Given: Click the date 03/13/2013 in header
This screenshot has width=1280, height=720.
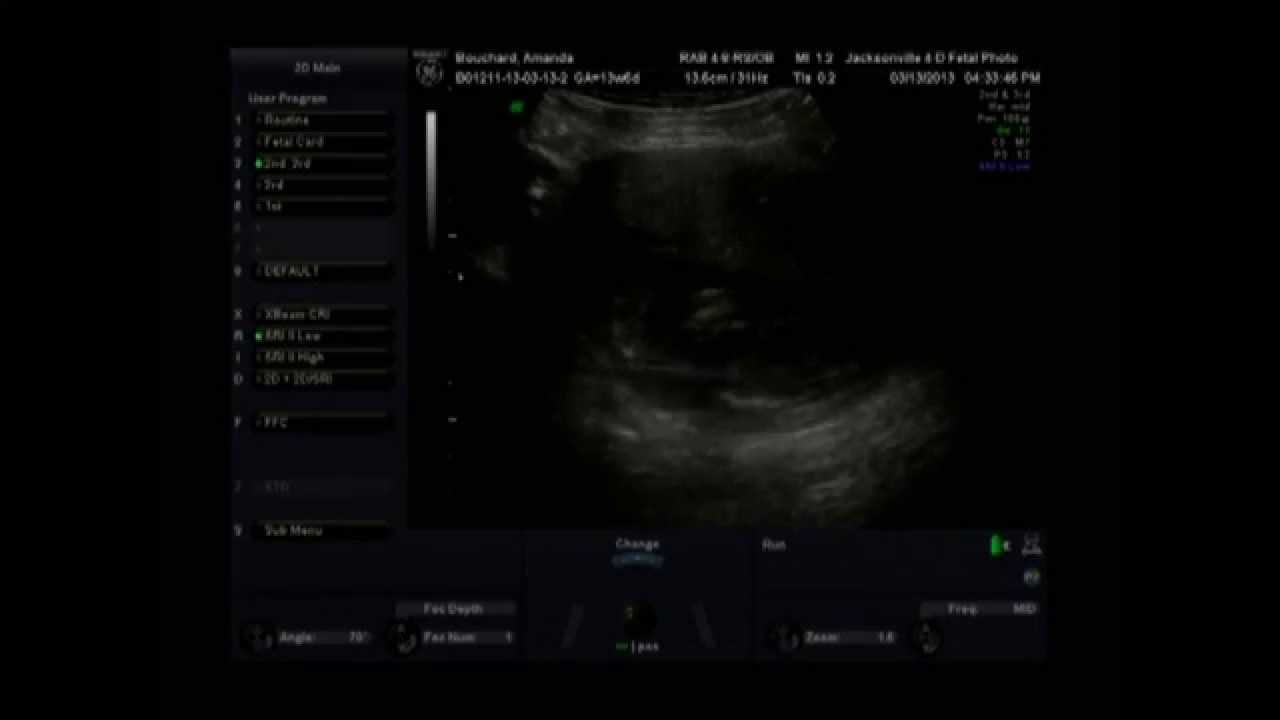Looking at the screenshot, I should (x=922, y=78).
